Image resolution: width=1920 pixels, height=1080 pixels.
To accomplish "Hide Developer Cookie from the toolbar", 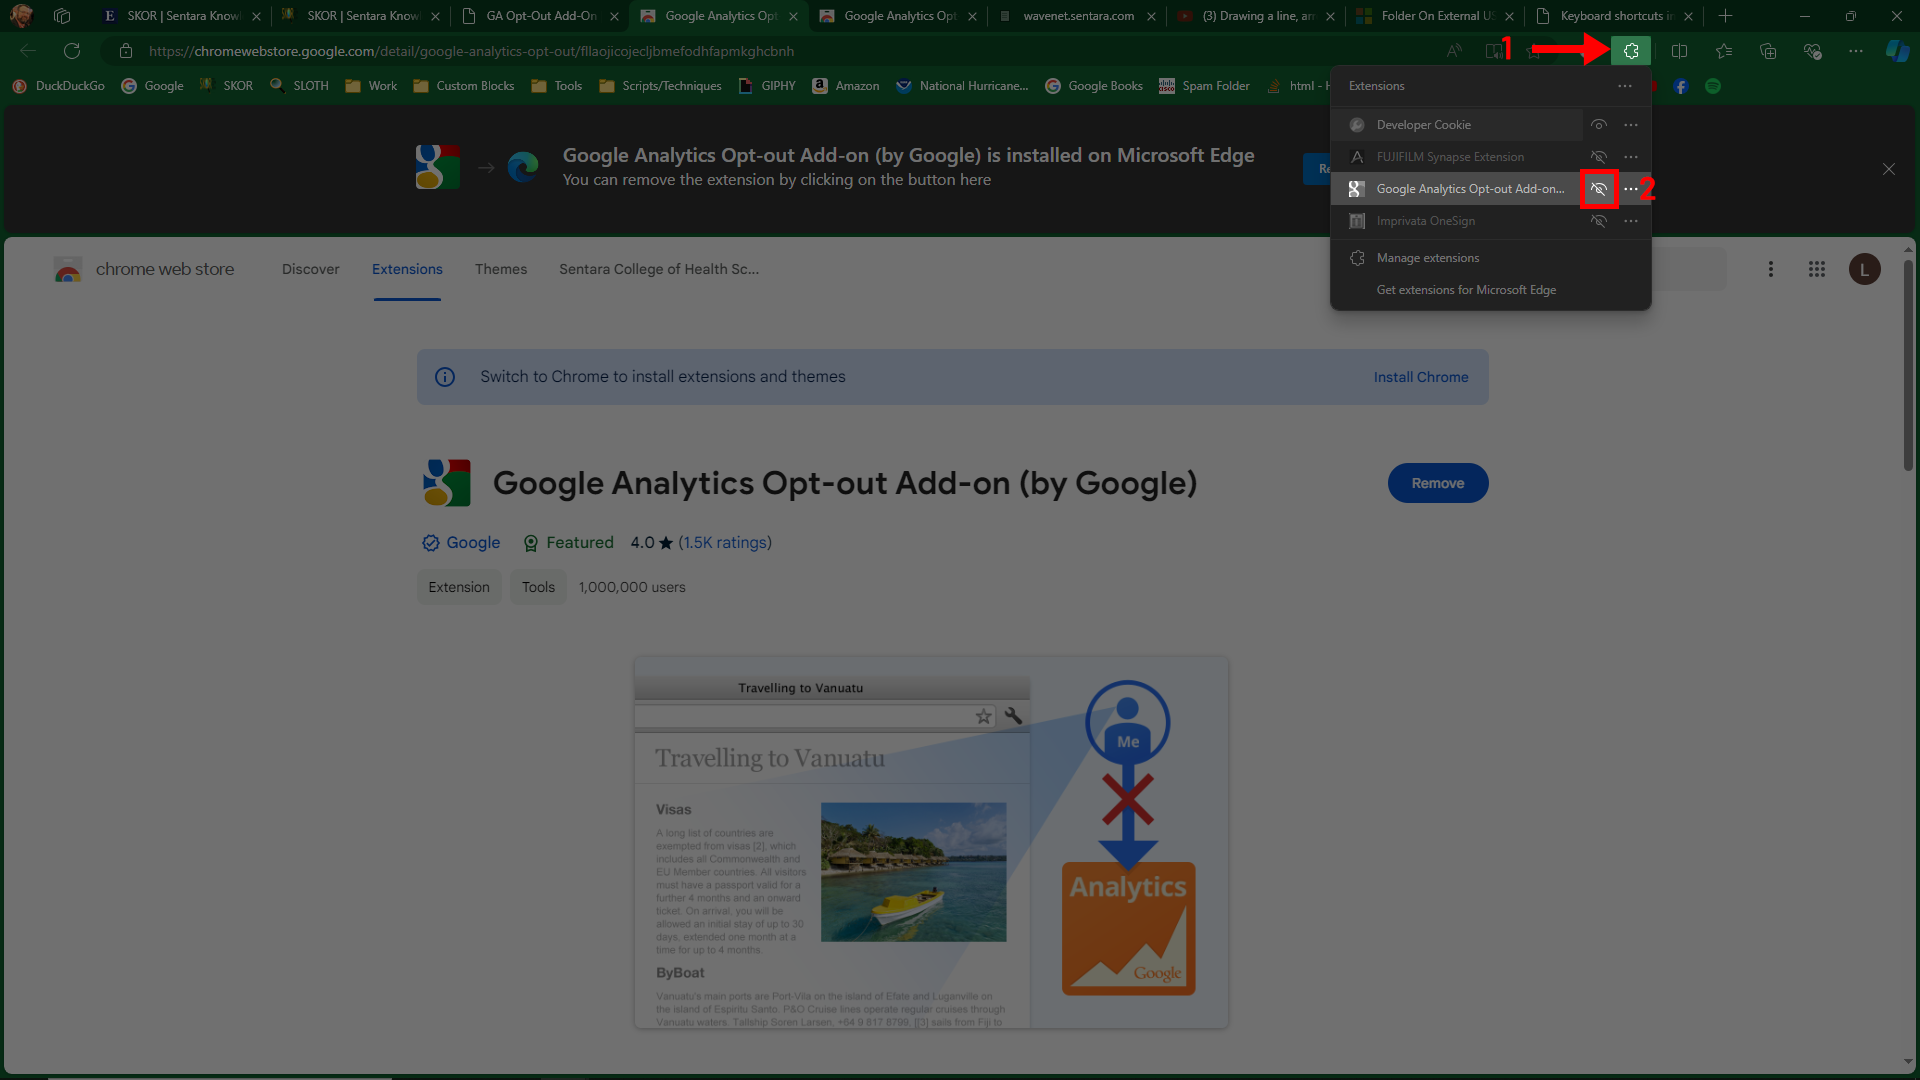I will click(x=1599, y=125).
